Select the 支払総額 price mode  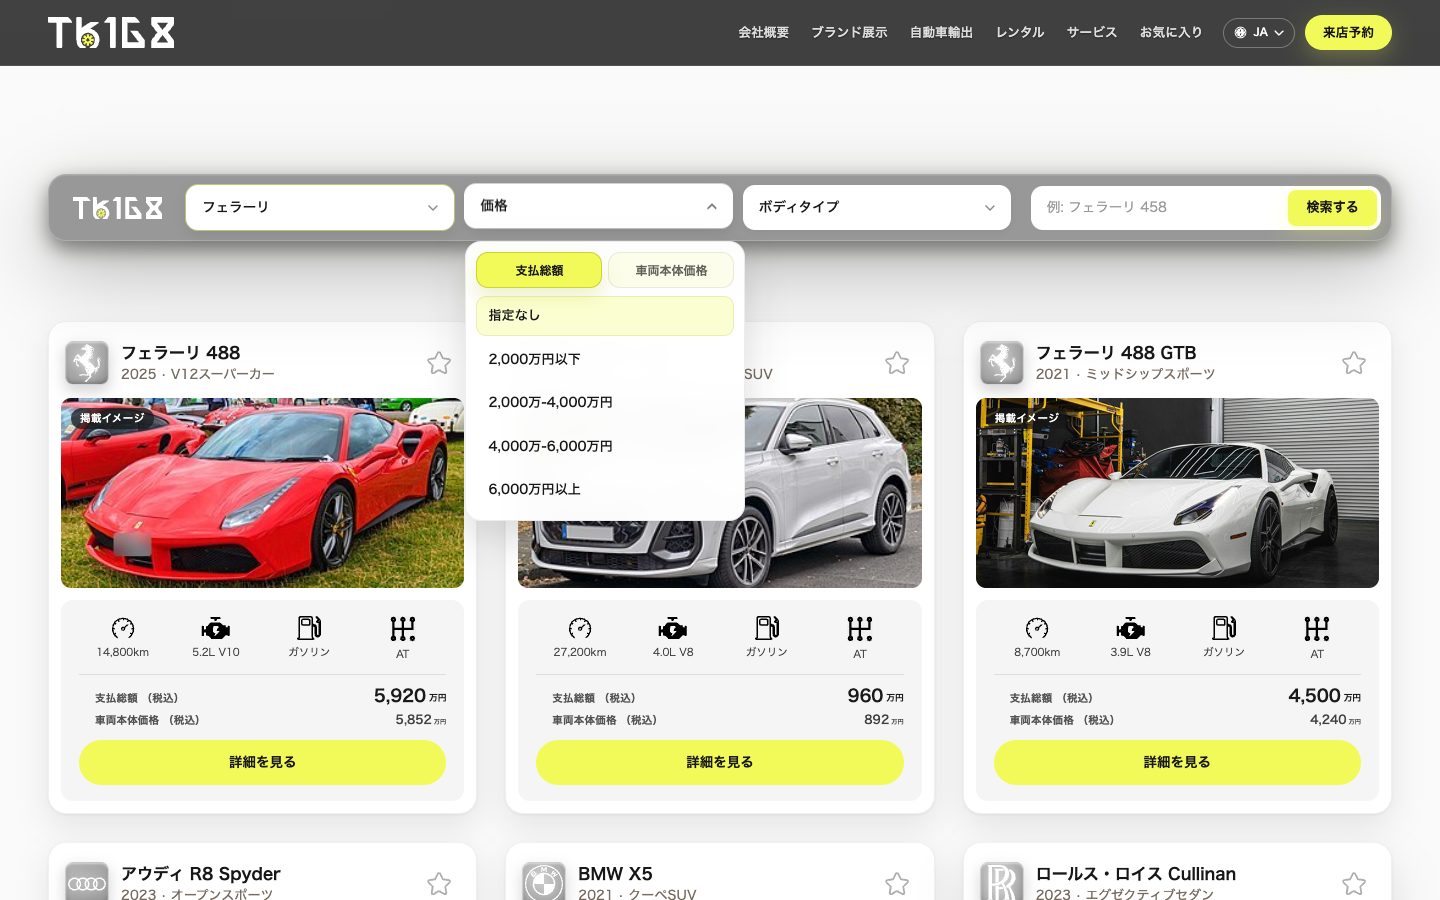tap(539, 270)
